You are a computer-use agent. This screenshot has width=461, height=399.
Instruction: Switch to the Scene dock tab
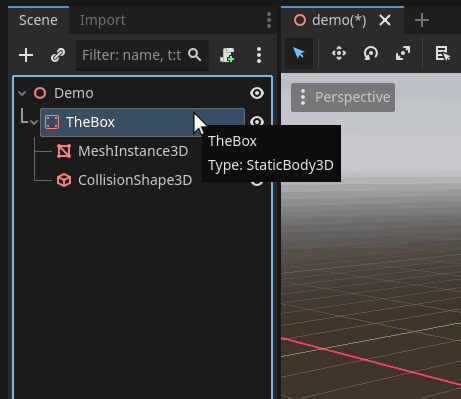38,20
